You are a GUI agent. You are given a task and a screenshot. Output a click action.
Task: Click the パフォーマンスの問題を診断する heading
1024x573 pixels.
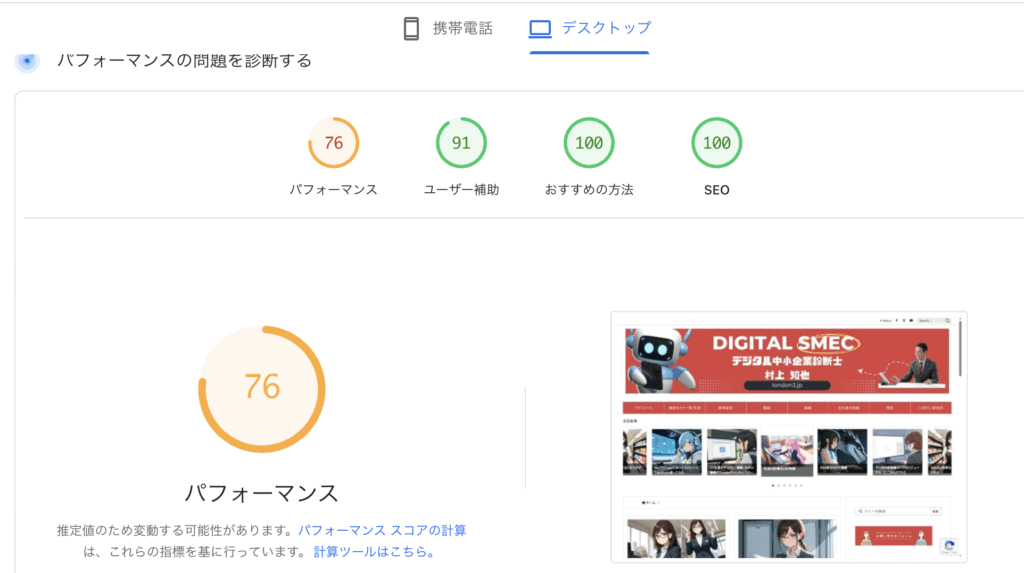point(184,61)
